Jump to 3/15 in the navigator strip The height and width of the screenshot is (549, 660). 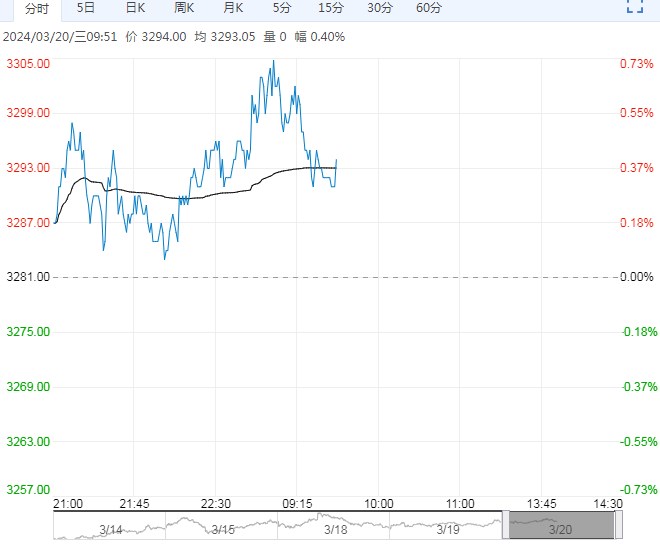(x=222, y=528)
